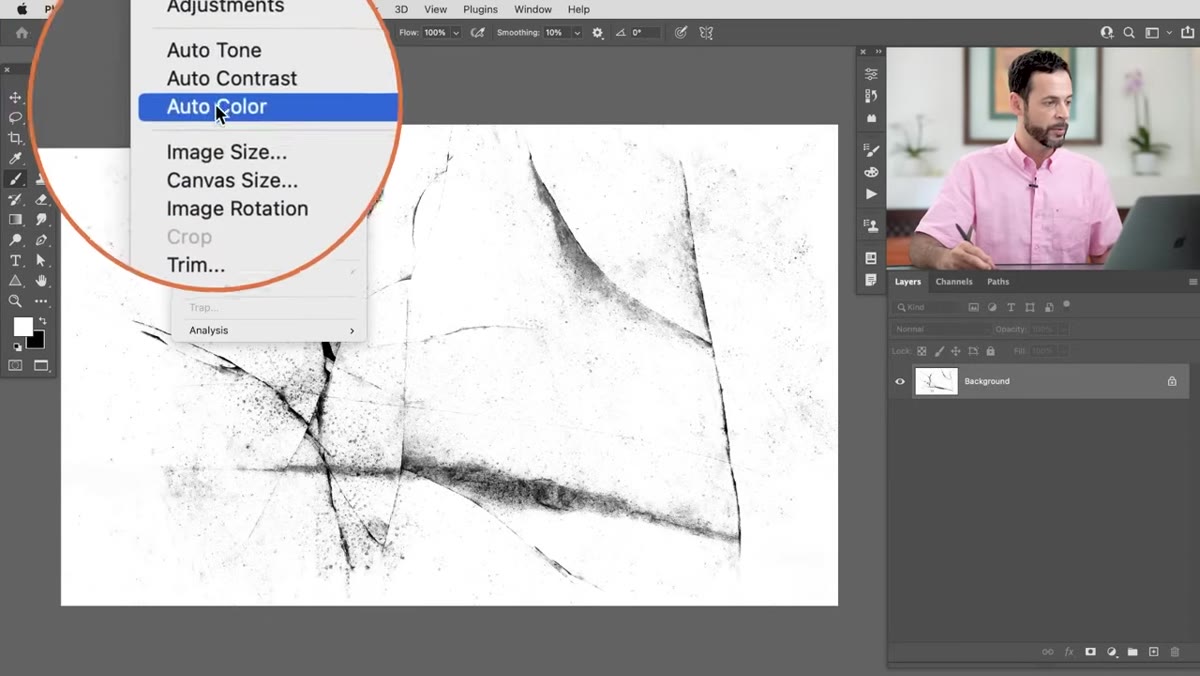
Task: Open the View menu
Action: coord(435,9)
